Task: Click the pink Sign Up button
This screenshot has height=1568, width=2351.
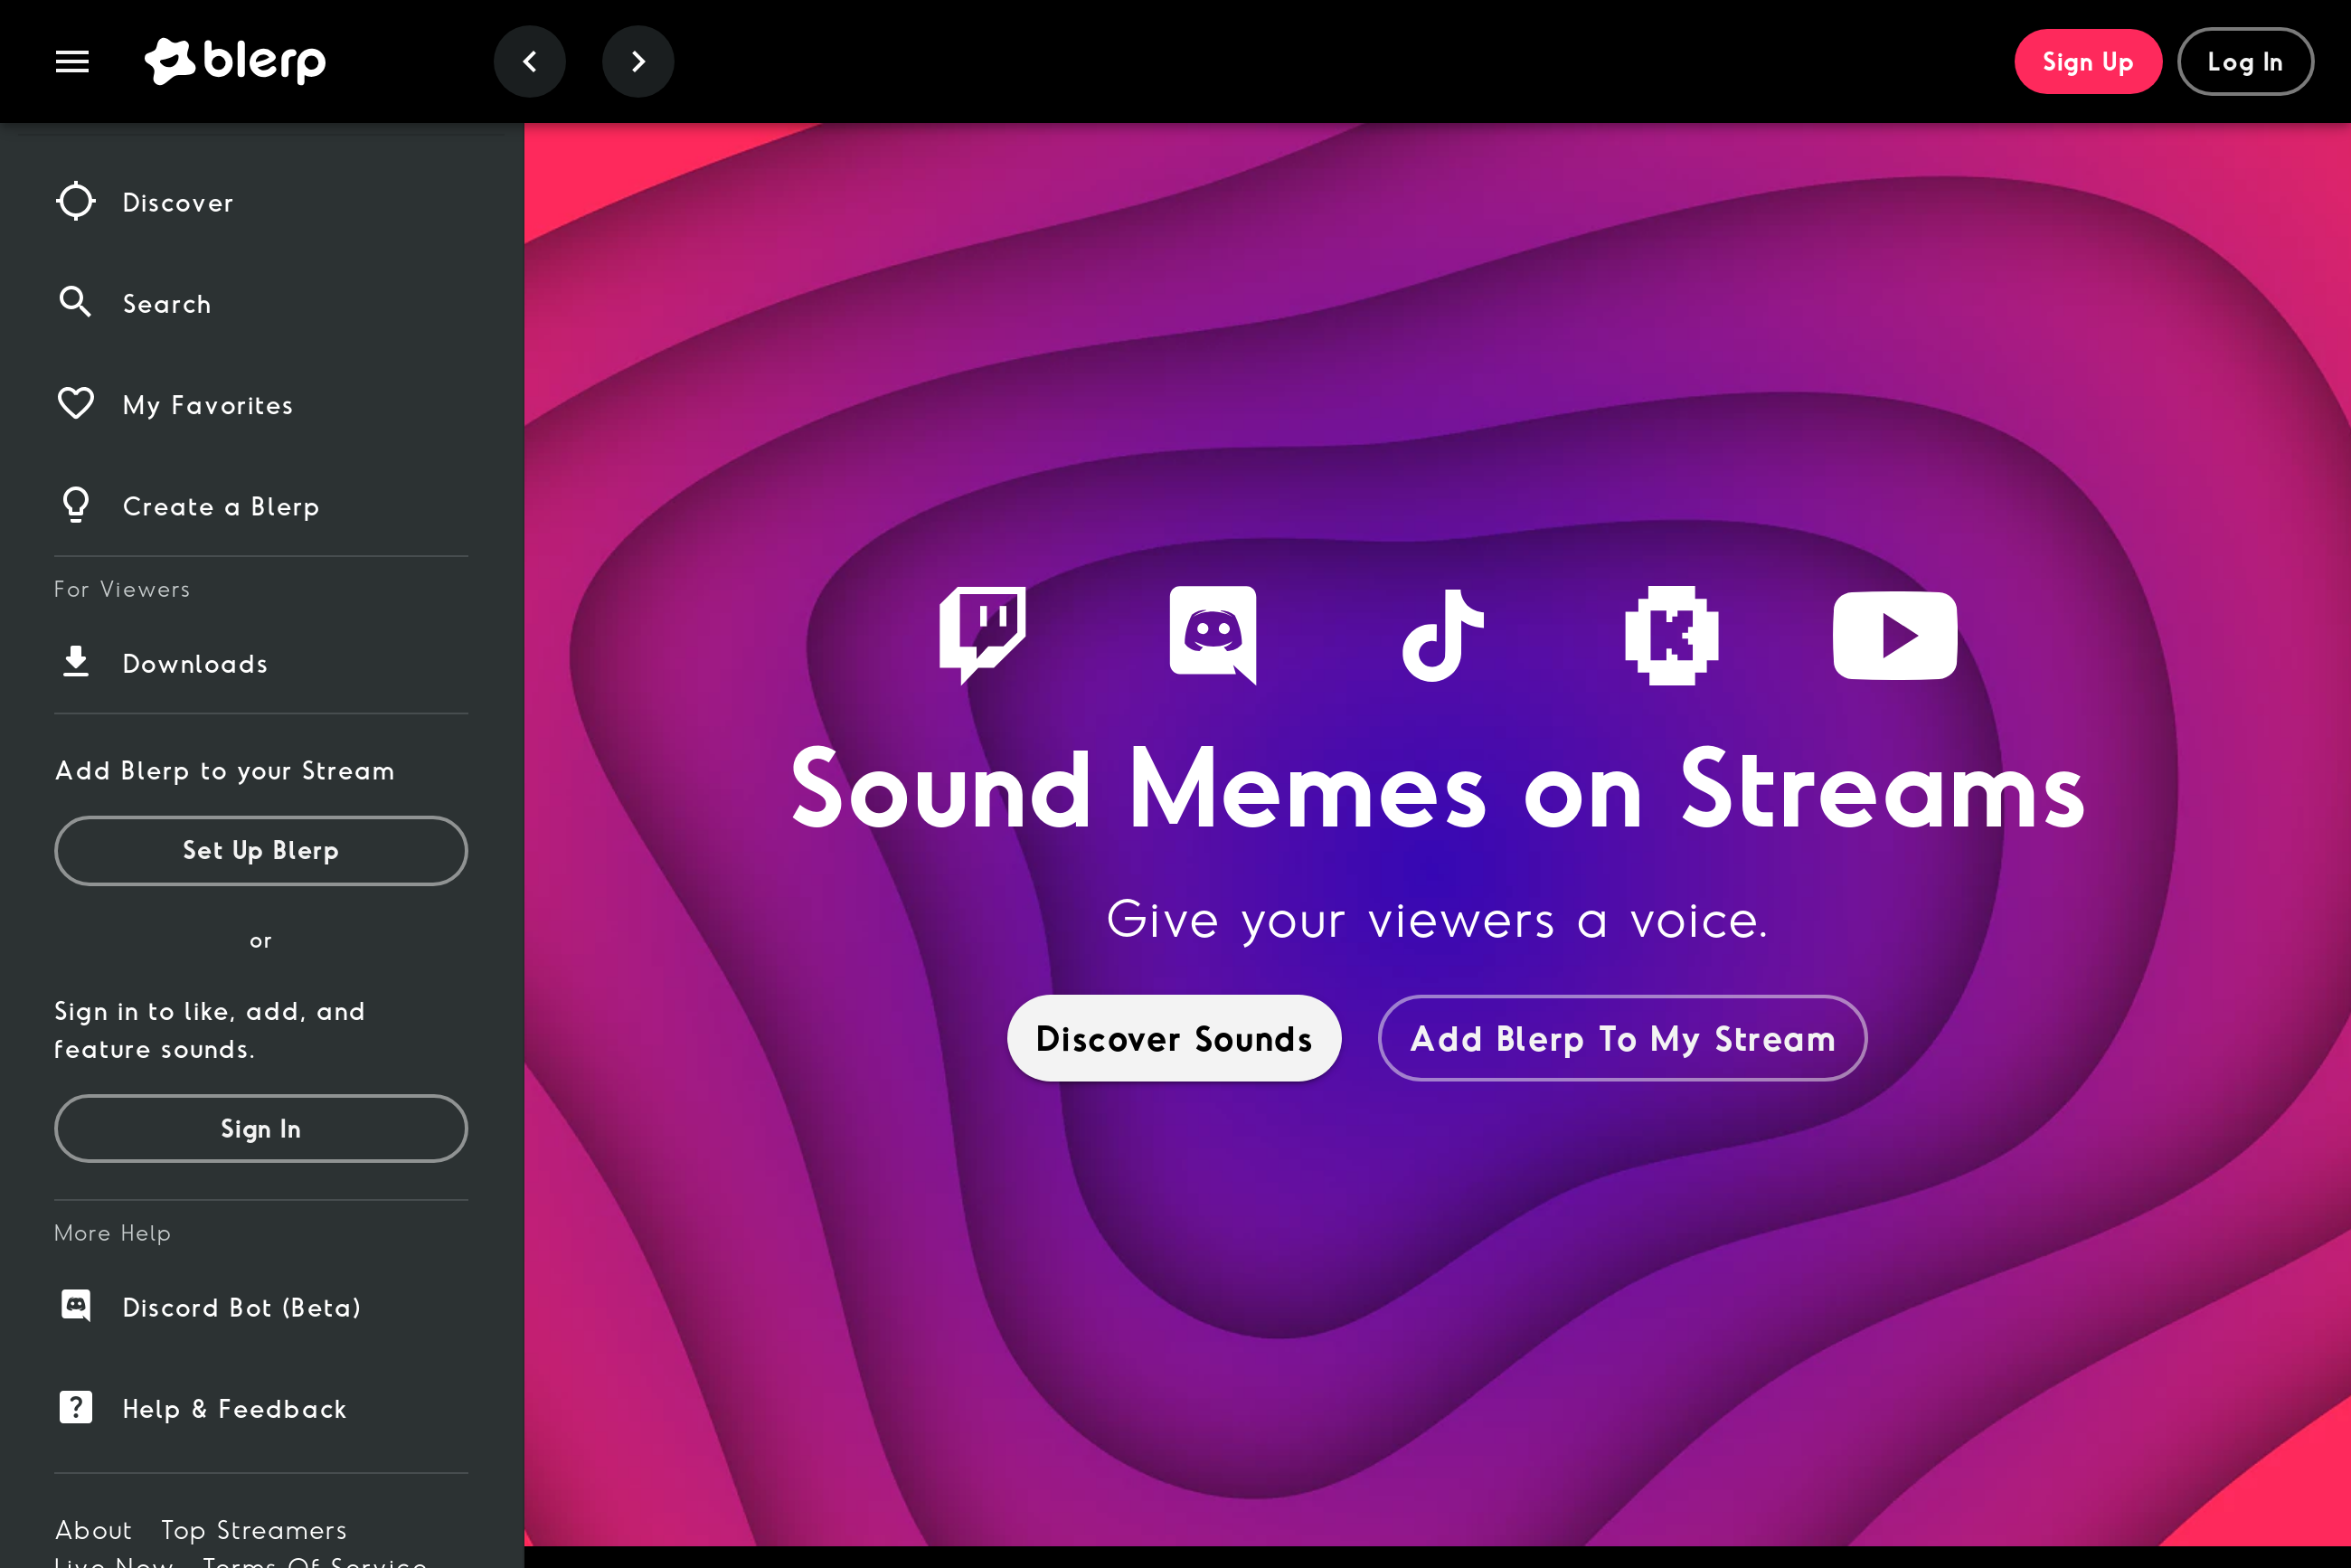Action: click(x=2087, y=62)
